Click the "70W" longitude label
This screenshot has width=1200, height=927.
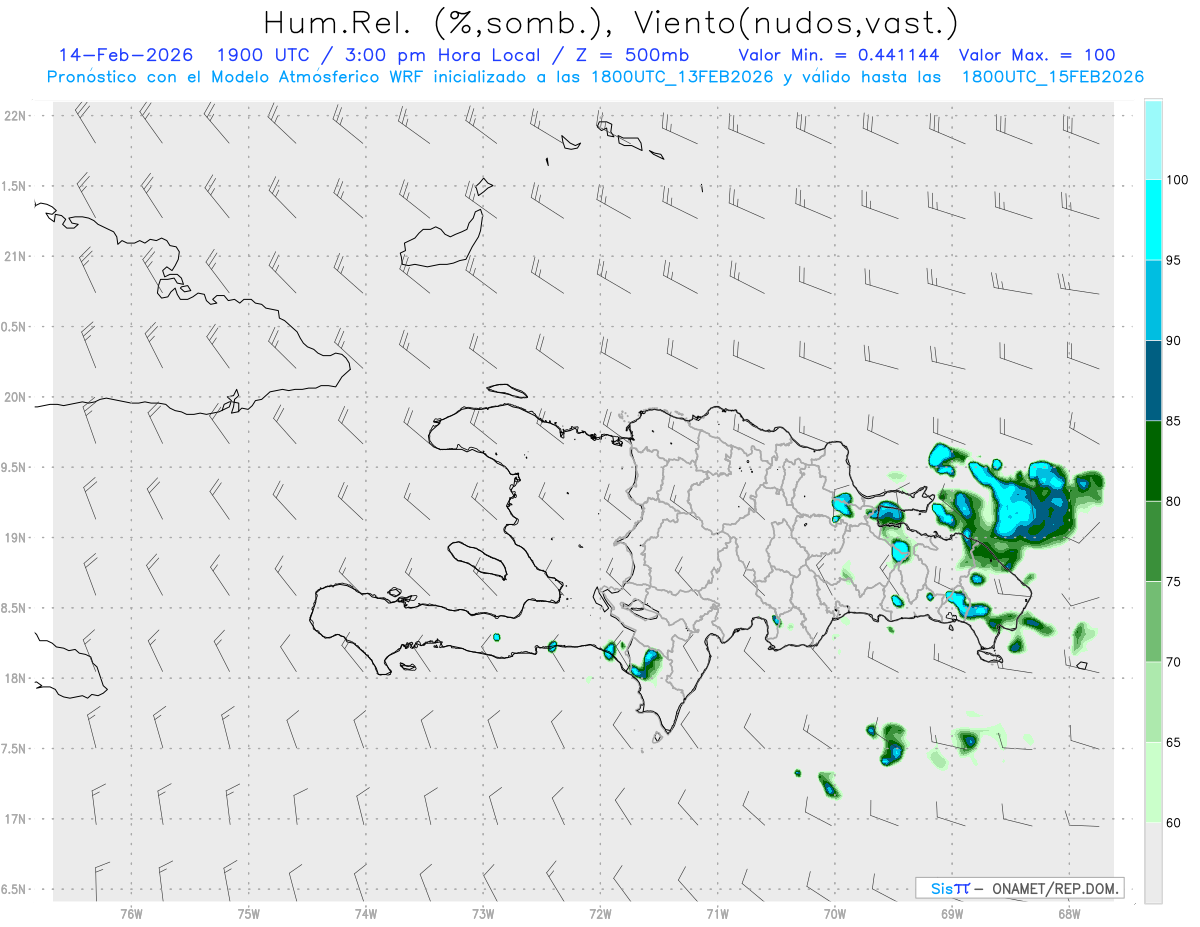click(835, 913)
